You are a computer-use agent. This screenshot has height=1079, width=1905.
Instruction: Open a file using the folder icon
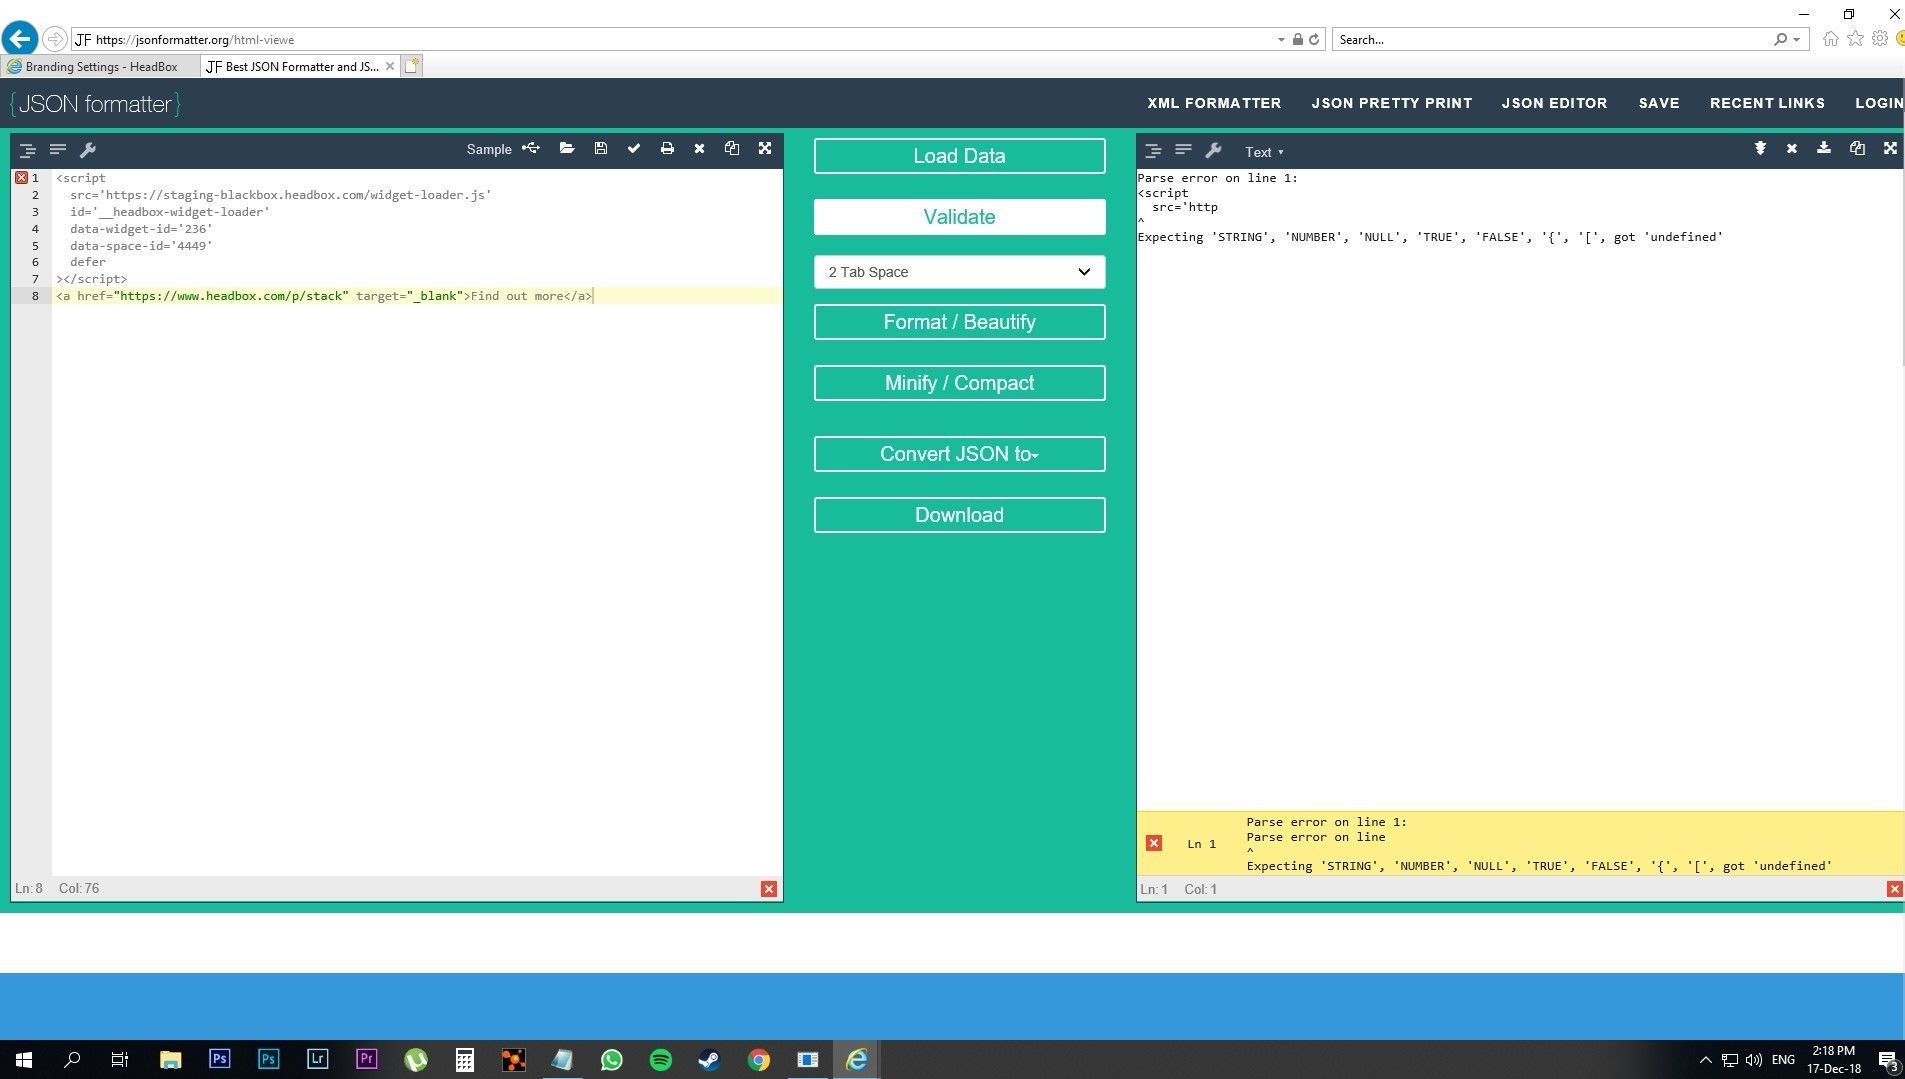click(567, 149)
